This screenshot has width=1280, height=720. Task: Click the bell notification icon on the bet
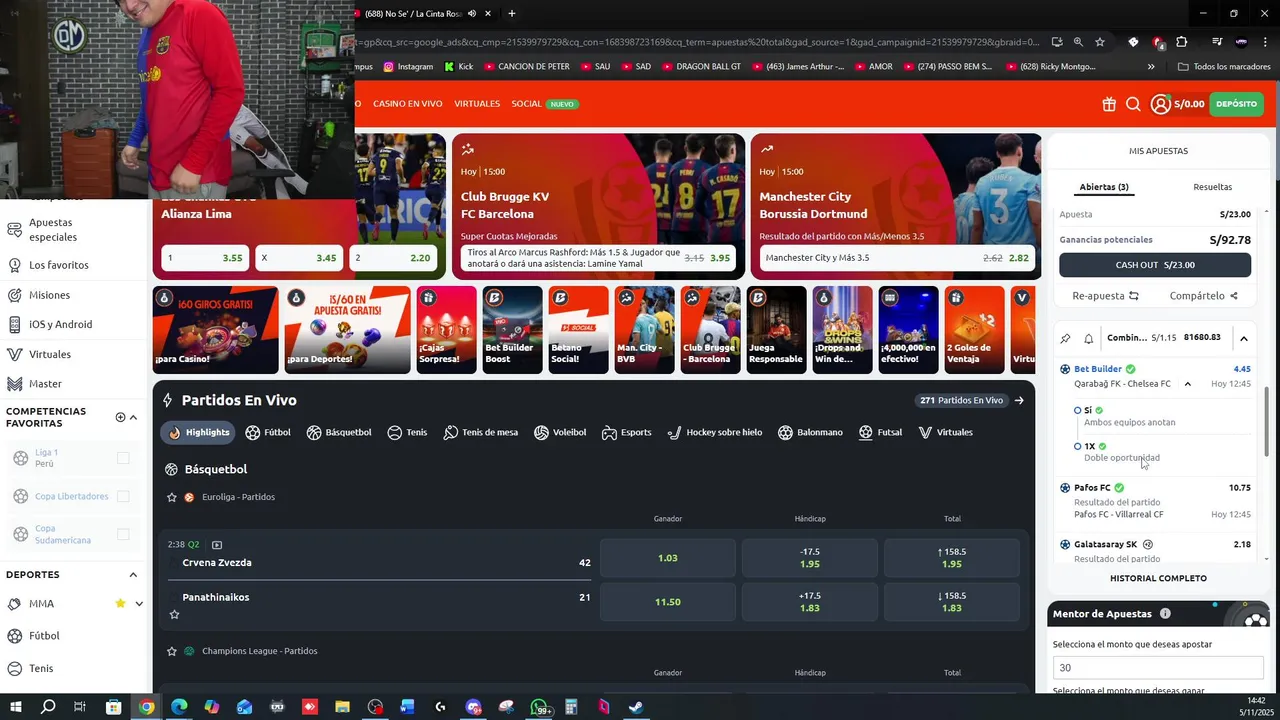click(1088, 339)
